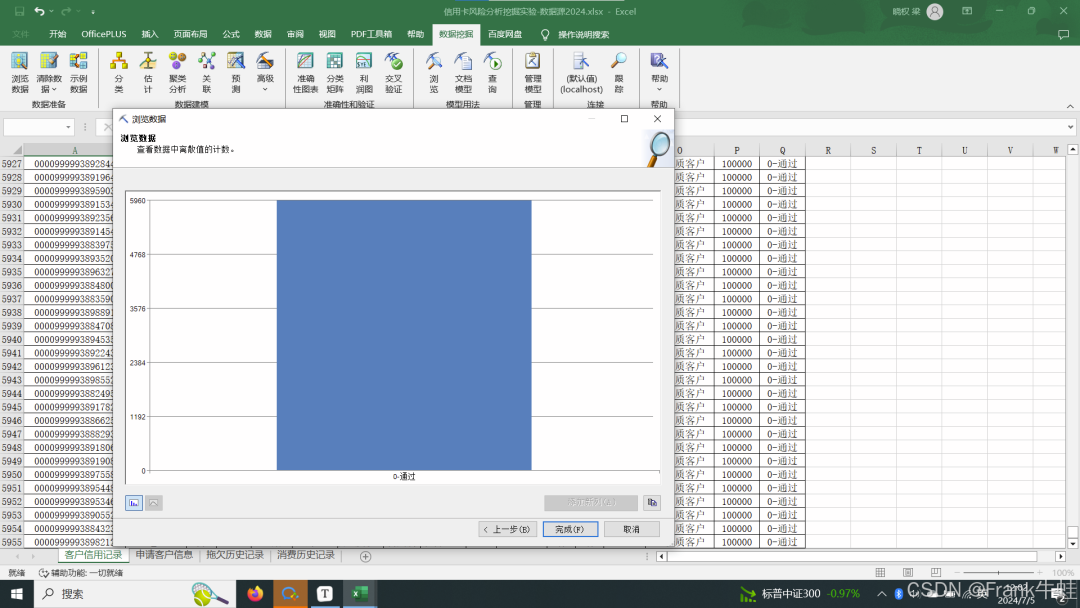Click the 示例数据 (Sample Data) icon
Image resolution: width=1080 pixels, height=608 pixels.
tap(78, 71)
